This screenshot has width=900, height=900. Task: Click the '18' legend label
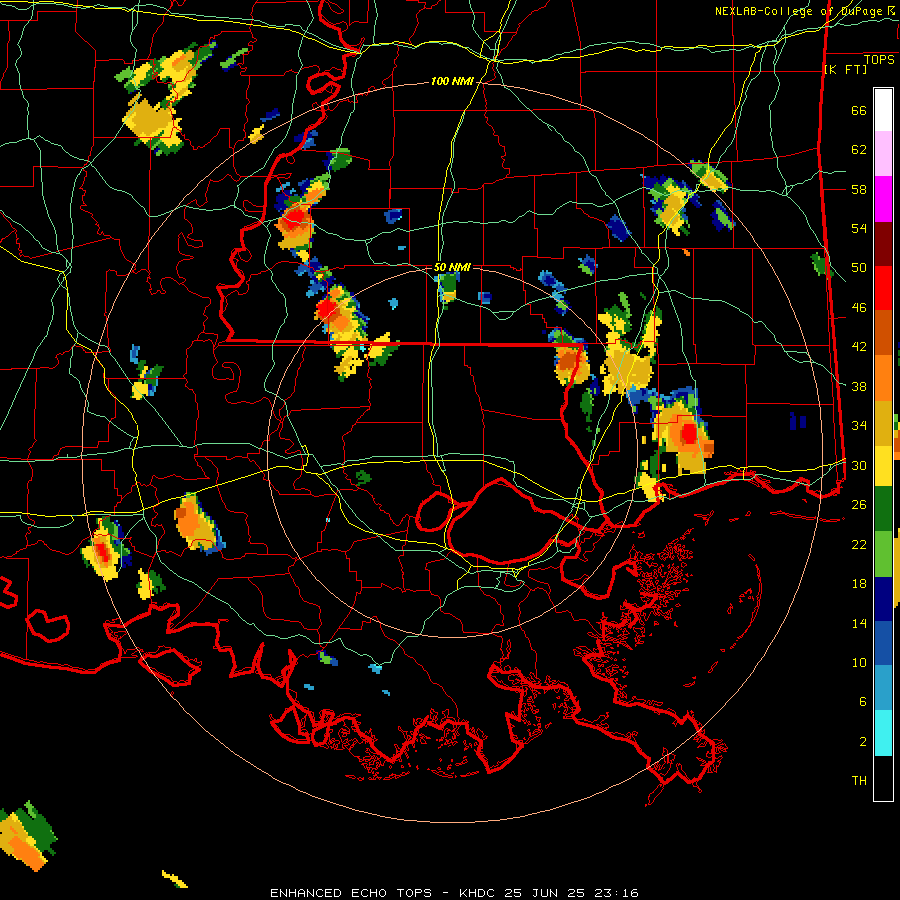tap(859, 584)
